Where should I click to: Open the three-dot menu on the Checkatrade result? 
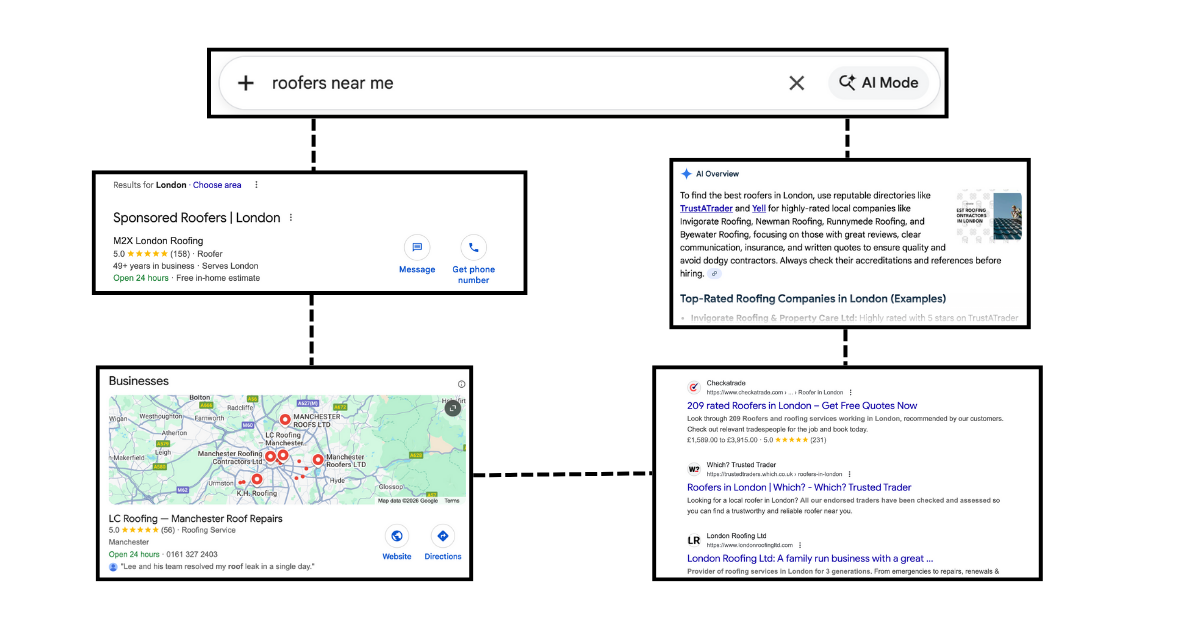(x=851, y=392)
